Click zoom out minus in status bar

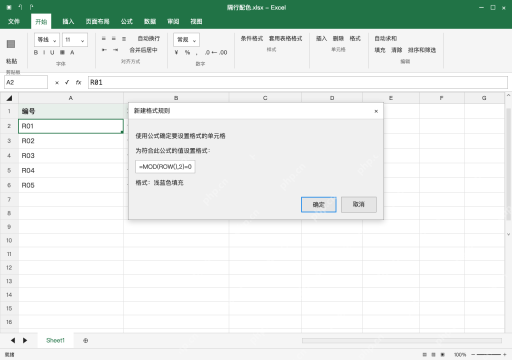[473, 355]
